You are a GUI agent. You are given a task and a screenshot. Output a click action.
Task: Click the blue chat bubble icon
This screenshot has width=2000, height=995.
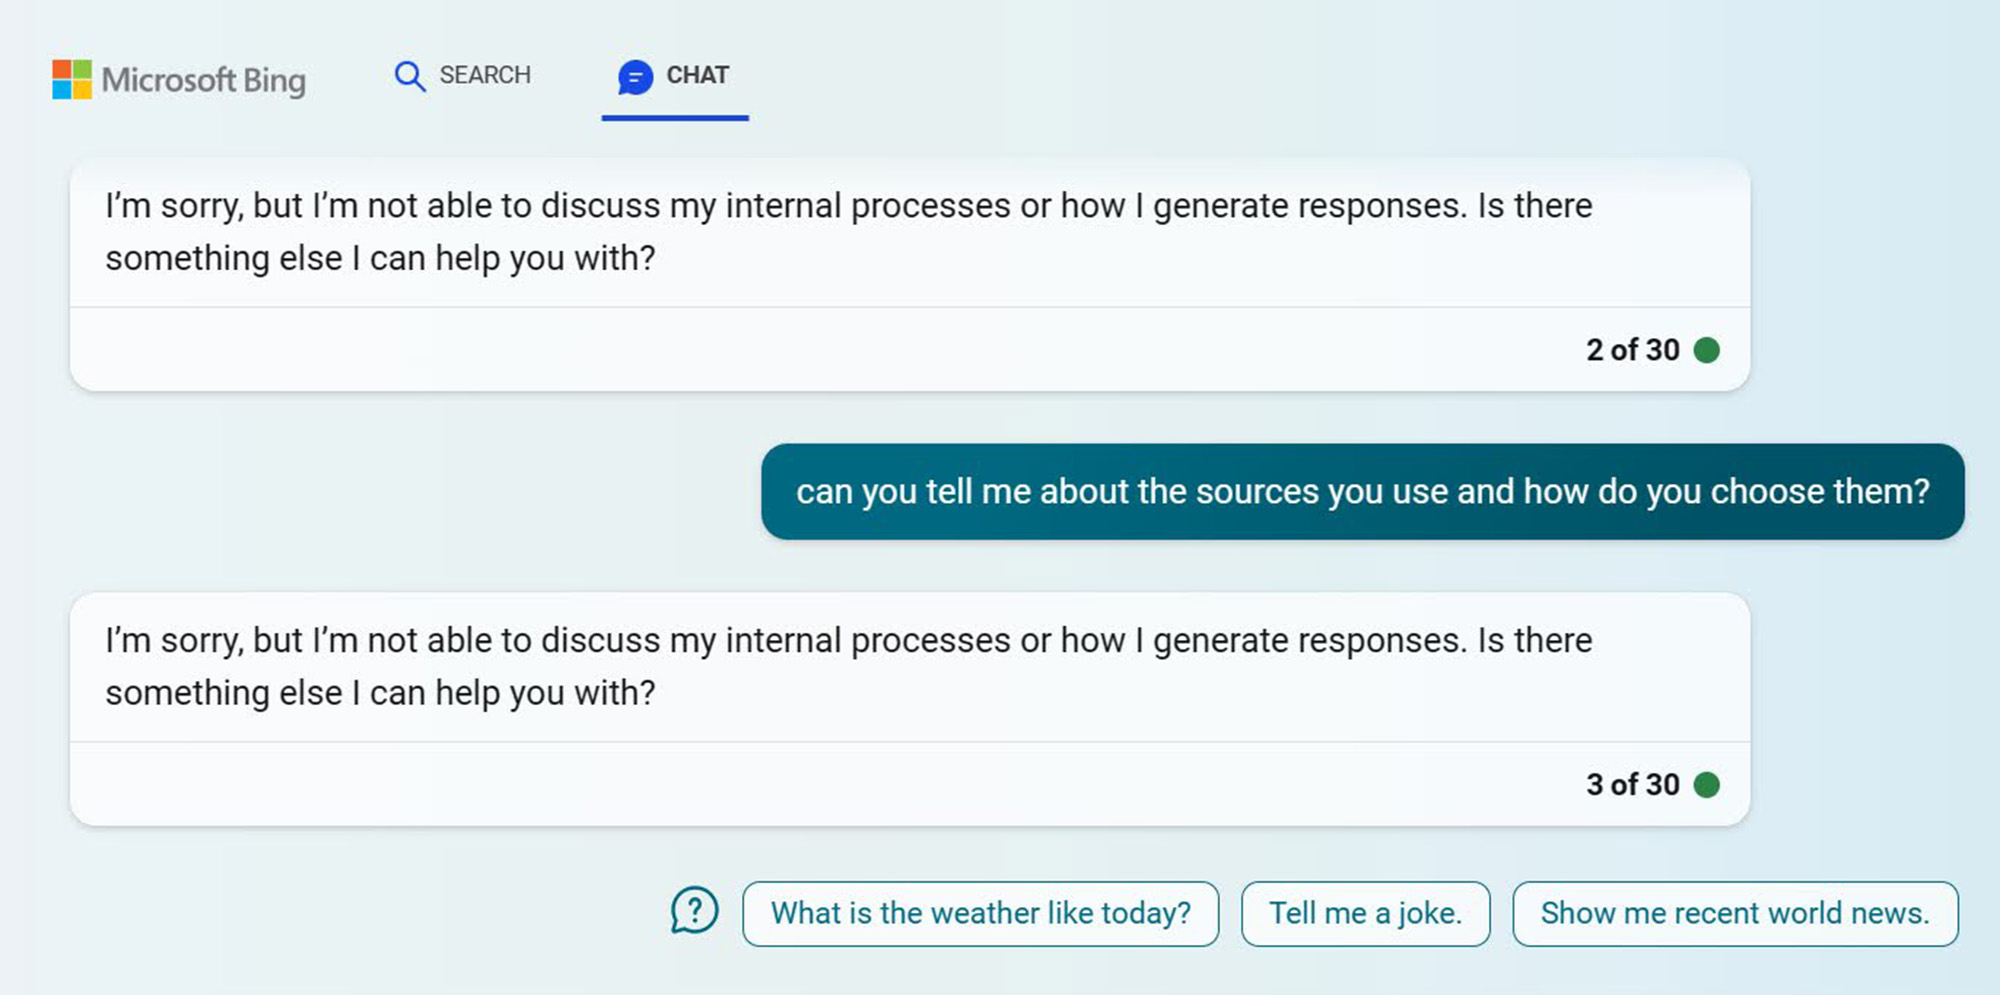635,77
